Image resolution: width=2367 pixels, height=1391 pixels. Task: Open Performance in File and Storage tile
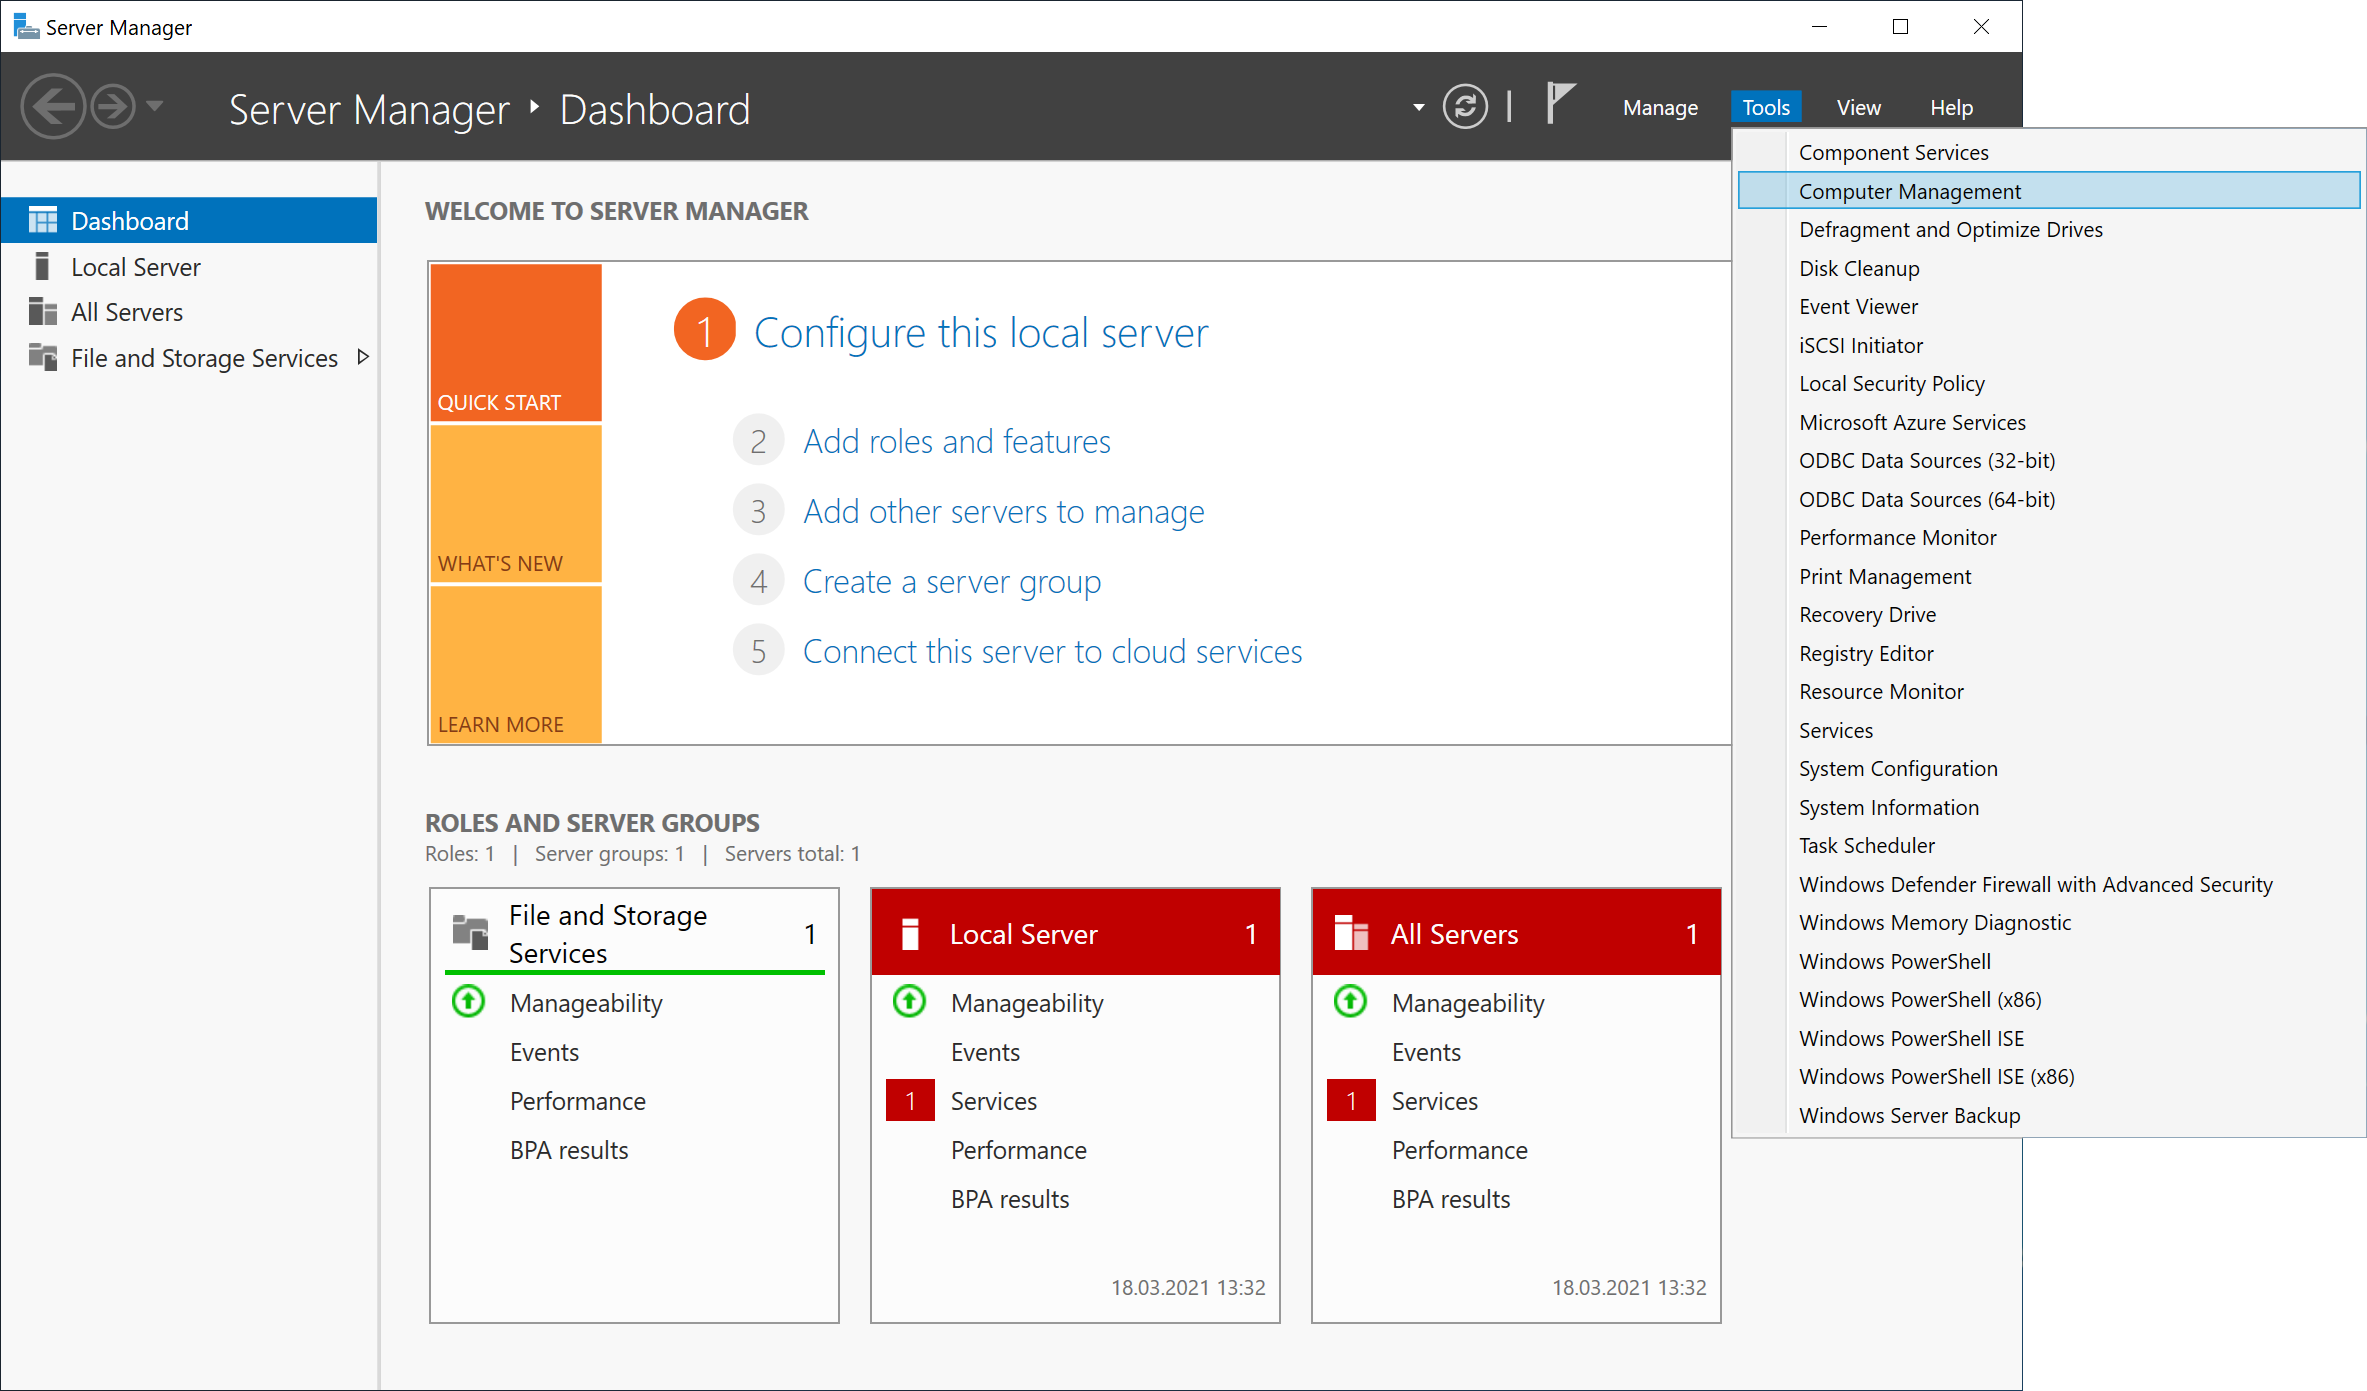point(578,1101)
